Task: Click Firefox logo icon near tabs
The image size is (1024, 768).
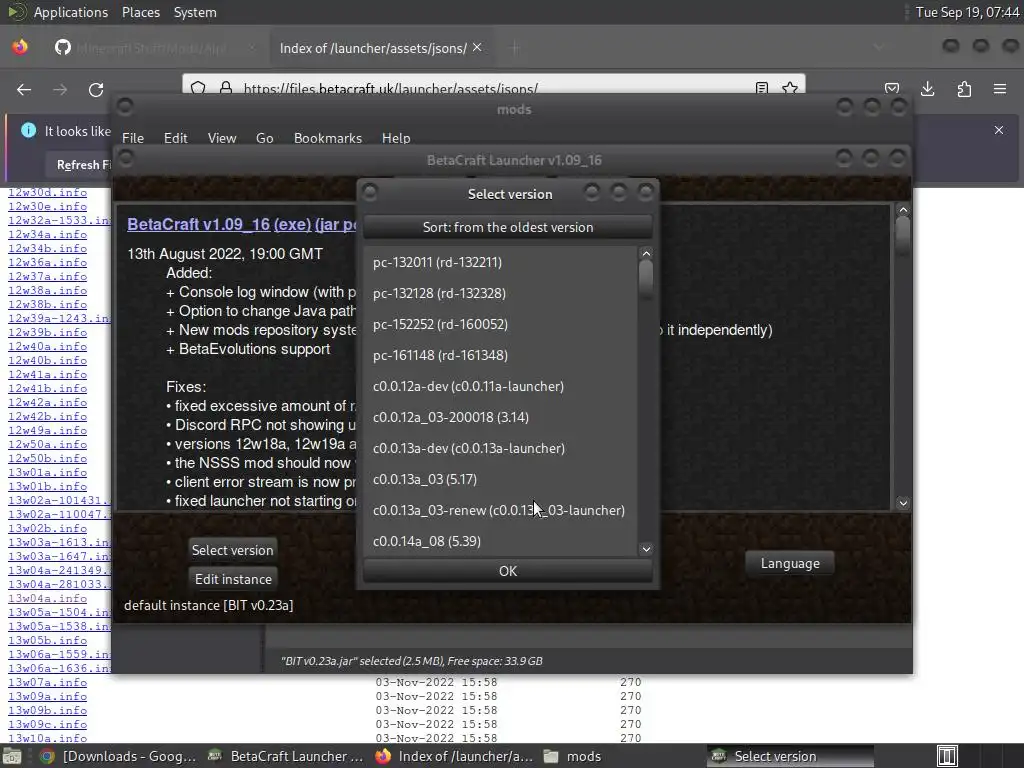Action: 20,47
